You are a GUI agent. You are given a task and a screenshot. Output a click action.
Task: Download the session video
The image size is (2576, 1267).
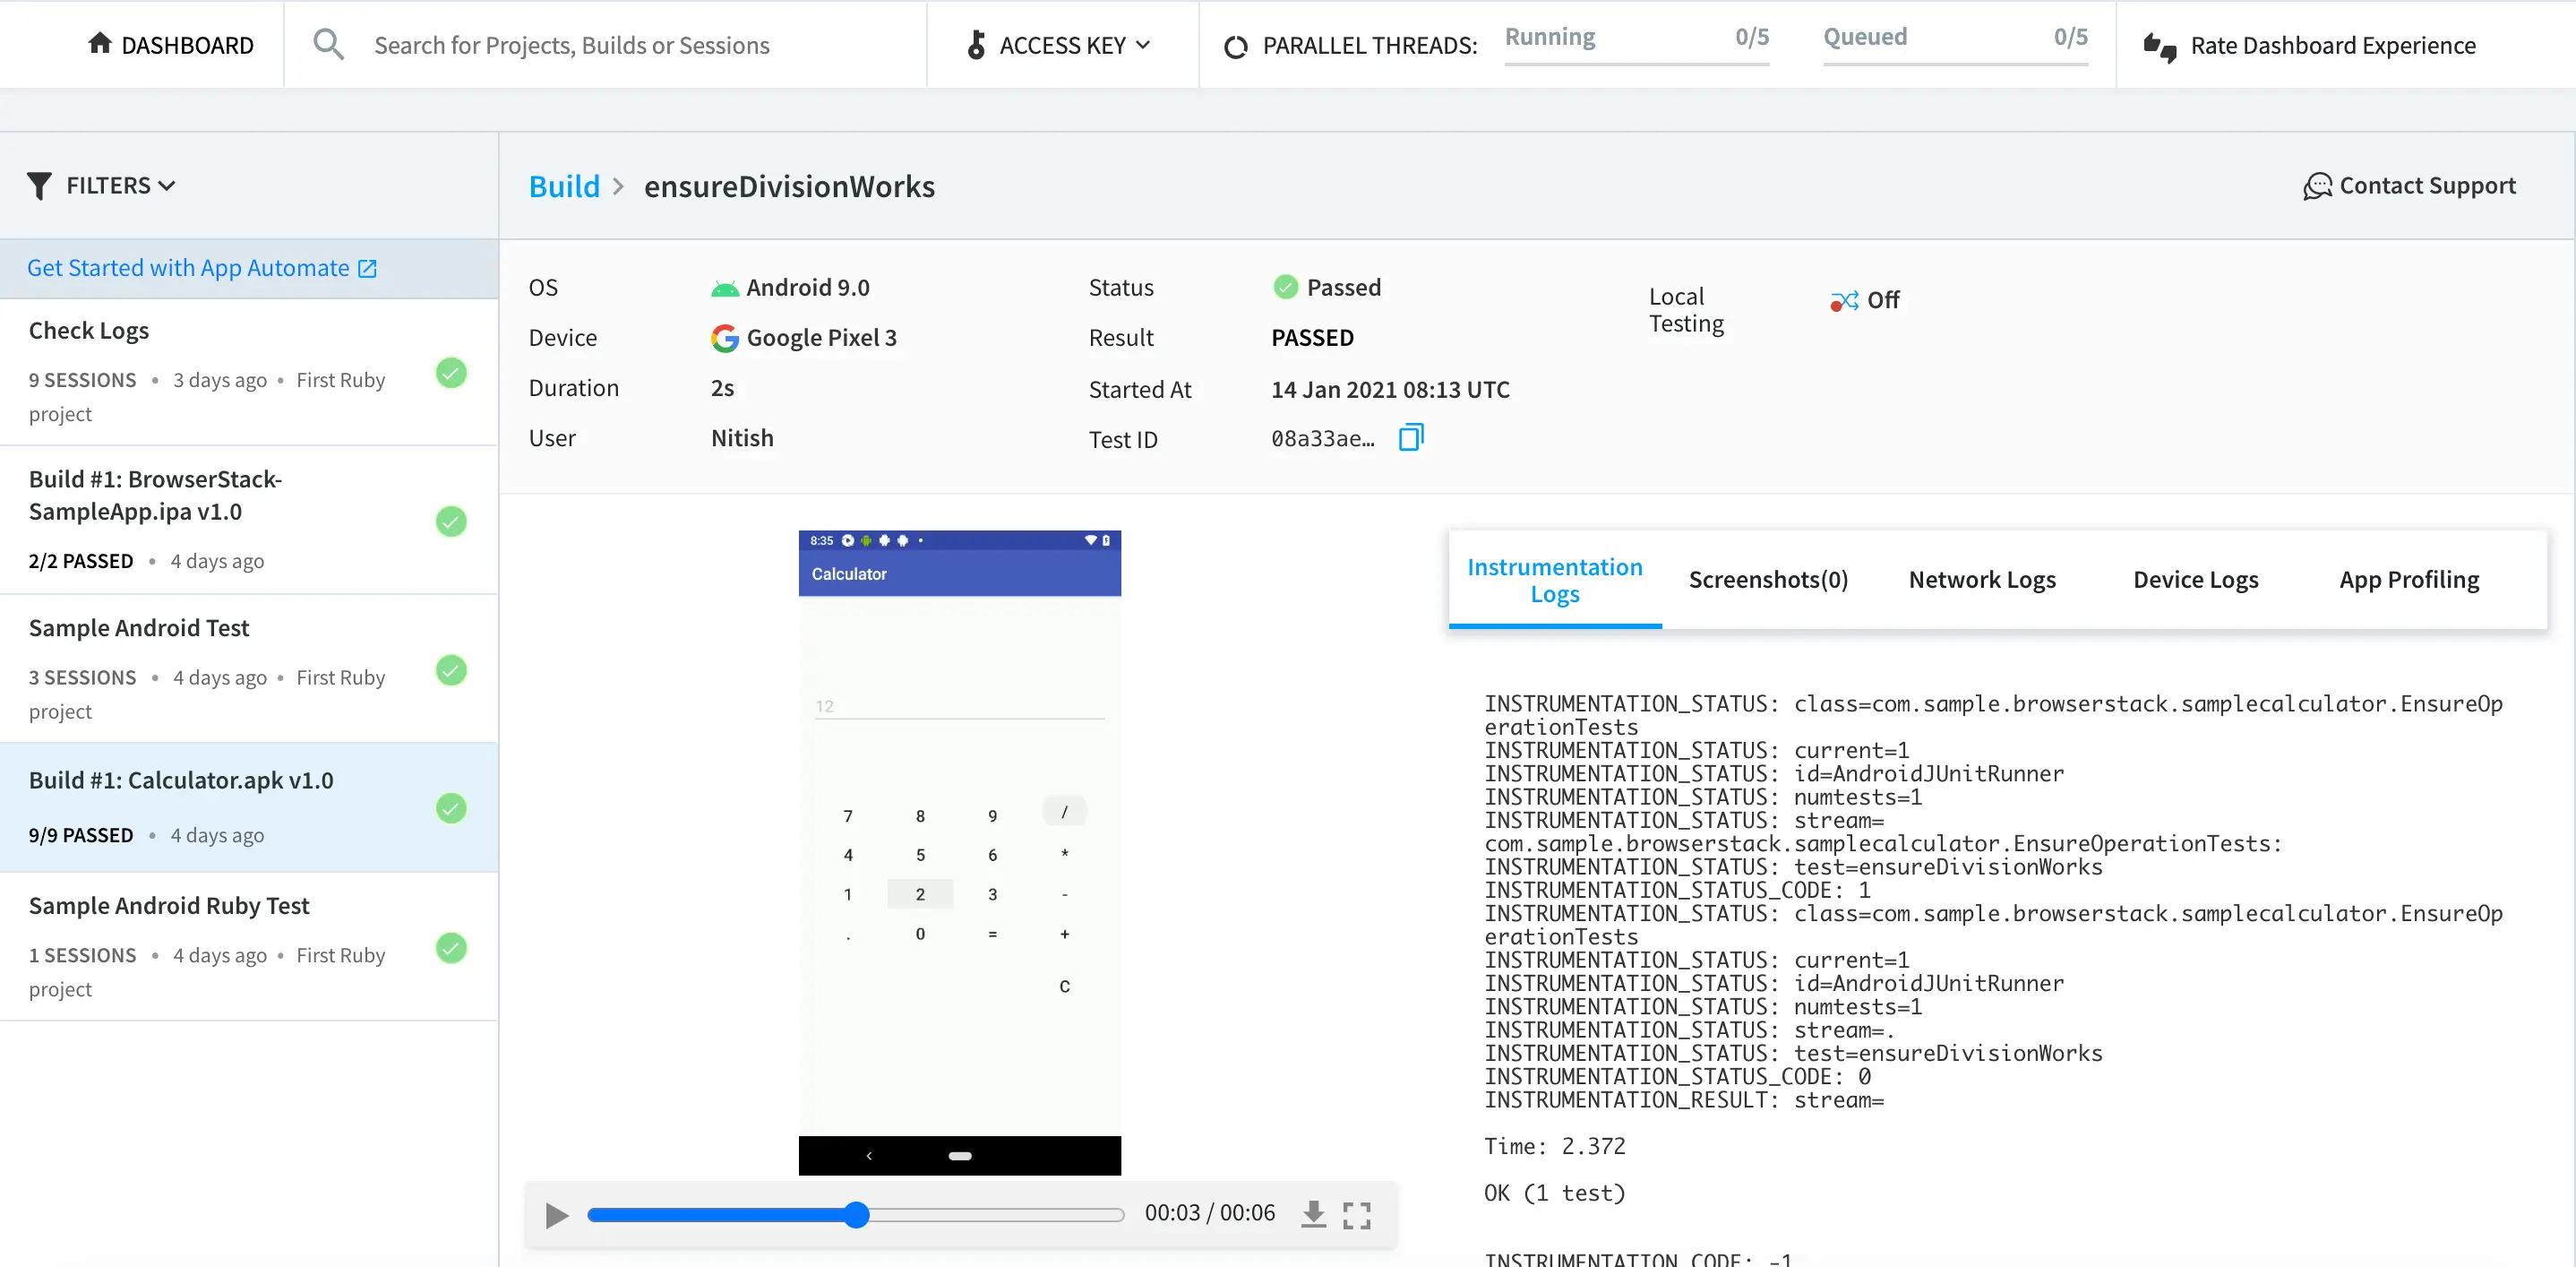(1313, 1214)
